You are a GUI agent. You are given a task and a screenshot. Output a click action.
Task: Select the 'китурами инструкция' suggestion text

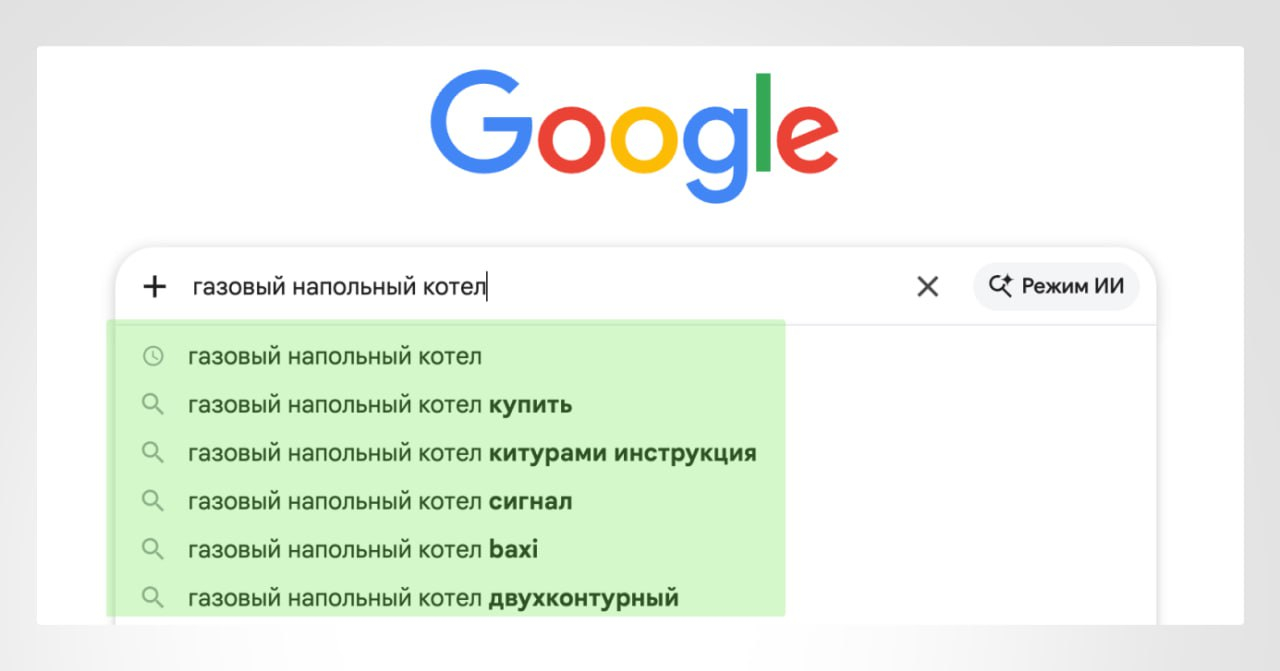[622, 453]
